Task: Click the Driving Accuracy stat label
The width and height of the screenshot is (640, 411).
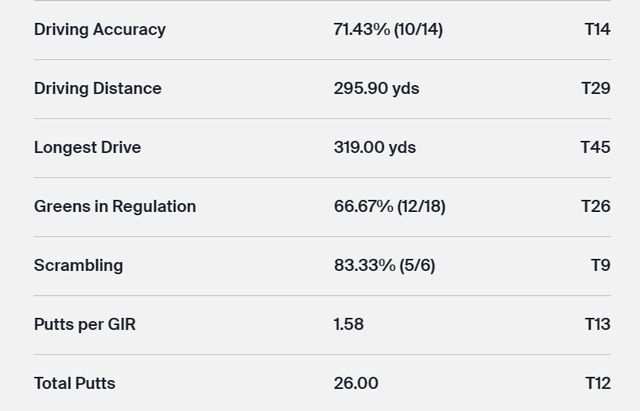Action: (x=100, y=29)
